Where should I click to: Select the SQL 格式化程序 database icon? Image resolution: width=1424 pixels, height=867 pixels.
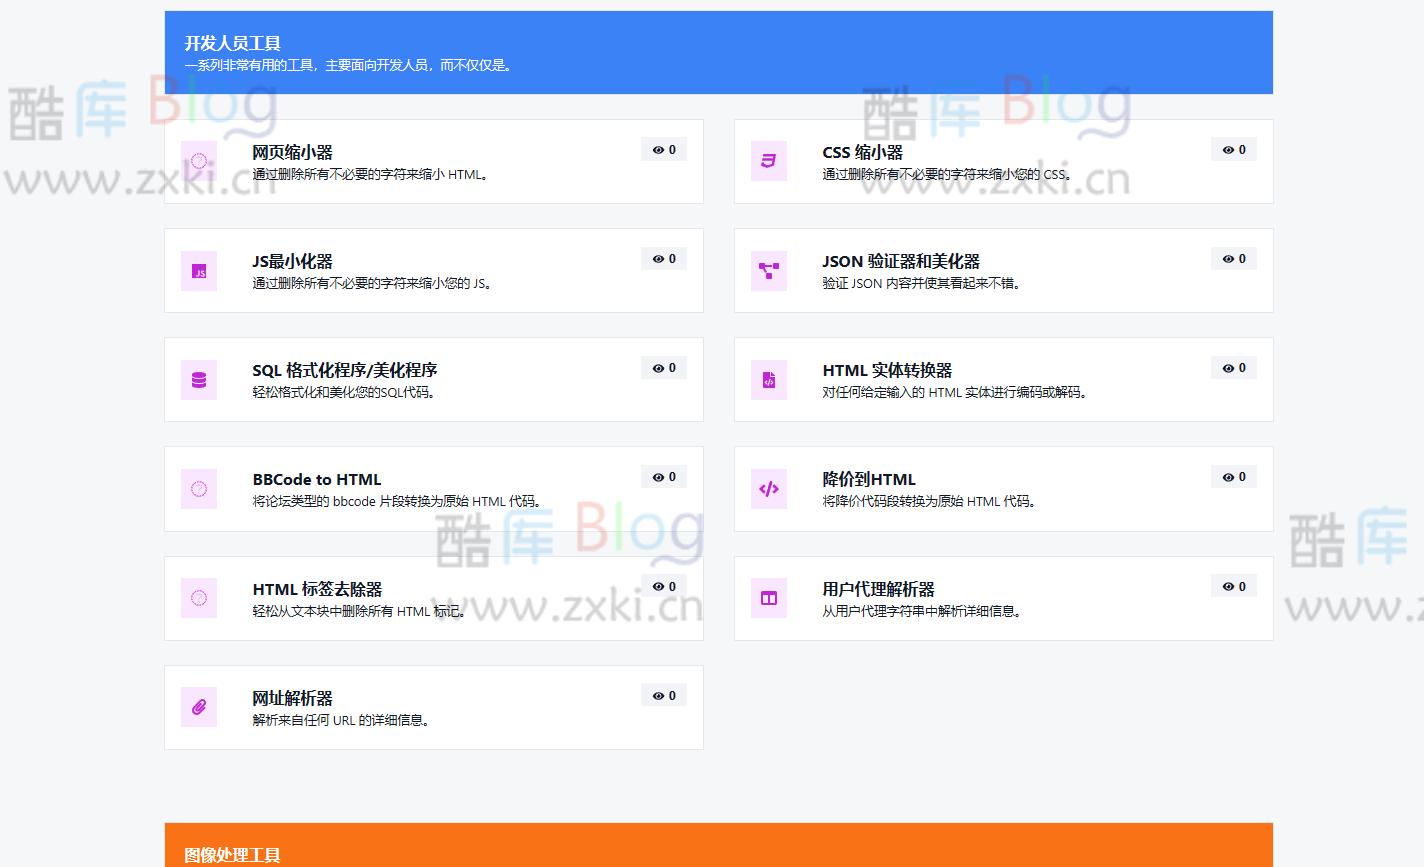point(199,379)
